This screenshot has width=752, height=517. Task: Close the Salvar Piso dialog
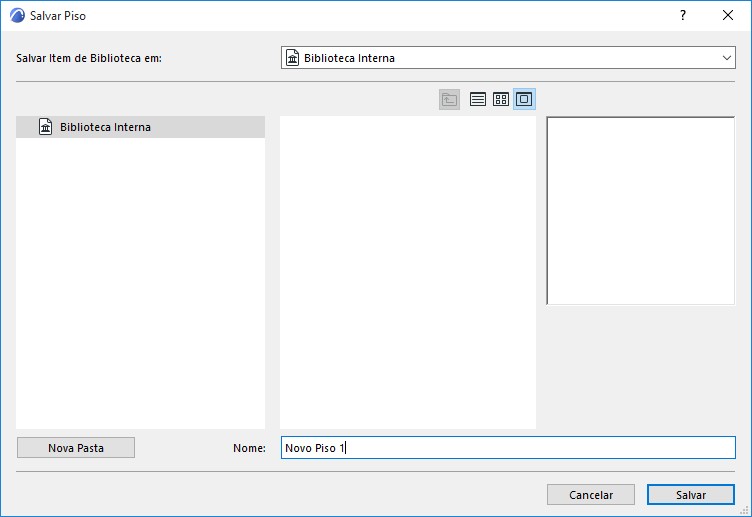coord(728,15)
